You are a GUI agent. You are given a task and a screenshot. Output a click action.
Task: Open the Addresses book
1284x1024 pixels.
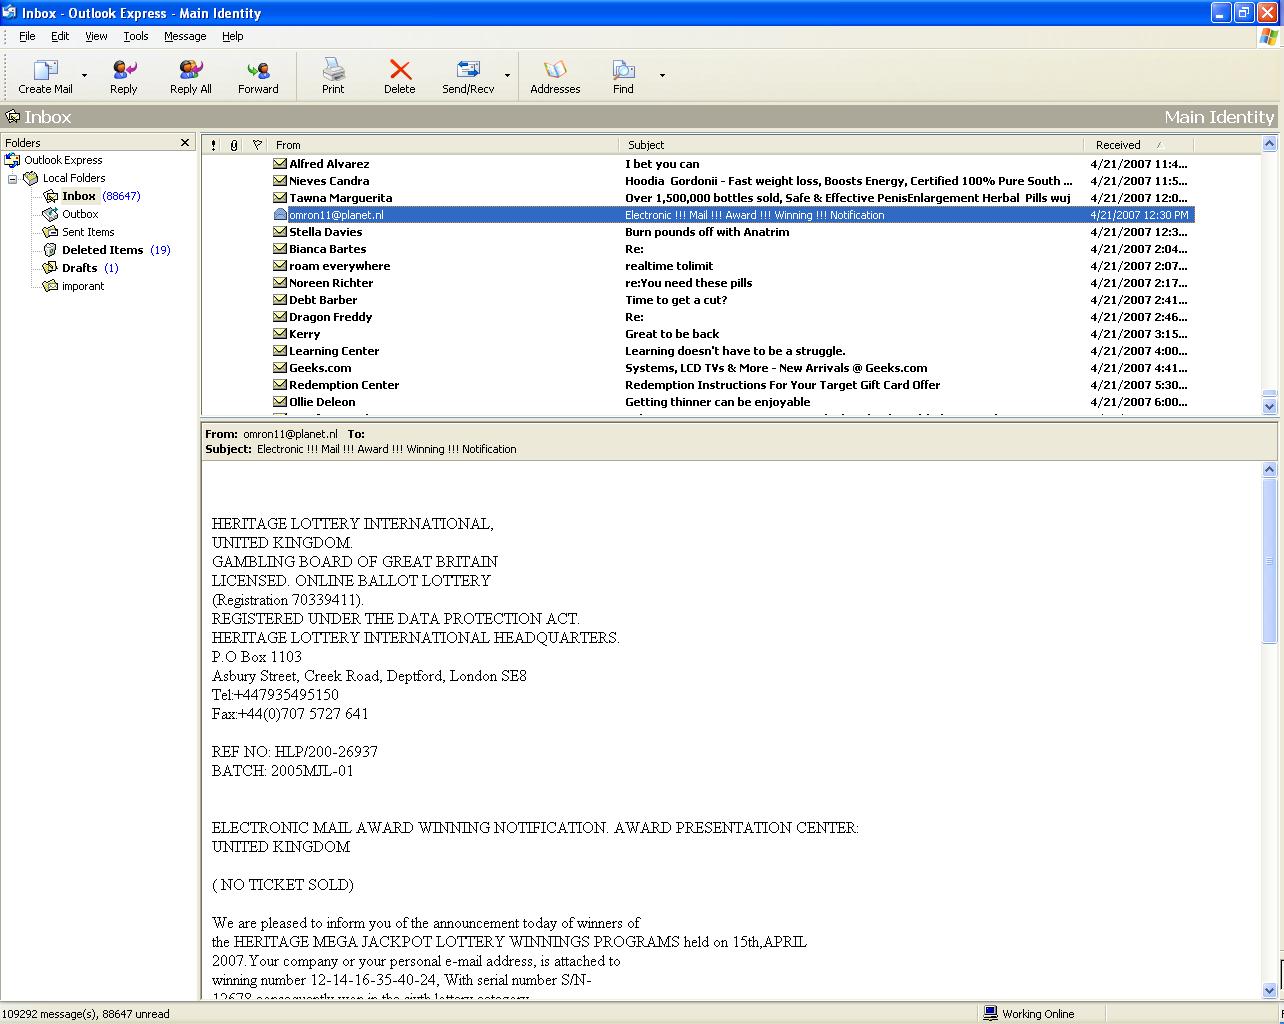click(555, 76)
